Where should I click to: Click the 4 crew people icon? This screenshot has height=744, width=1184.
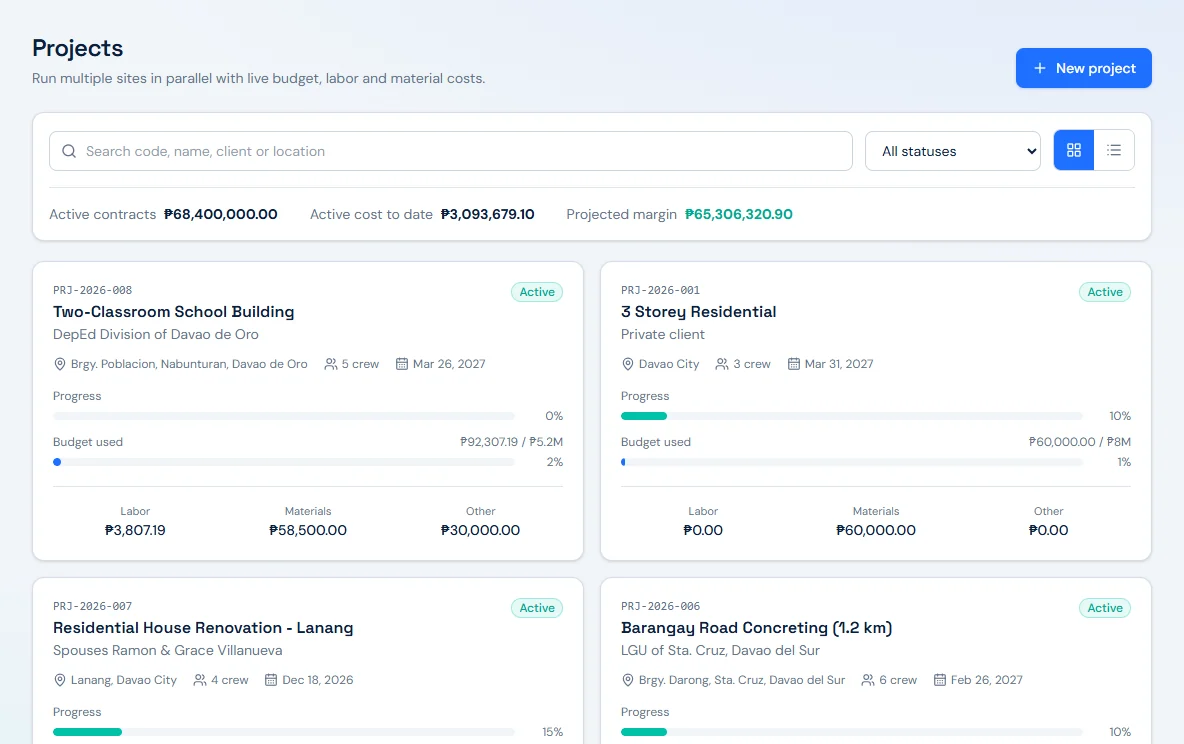point(200,680)
